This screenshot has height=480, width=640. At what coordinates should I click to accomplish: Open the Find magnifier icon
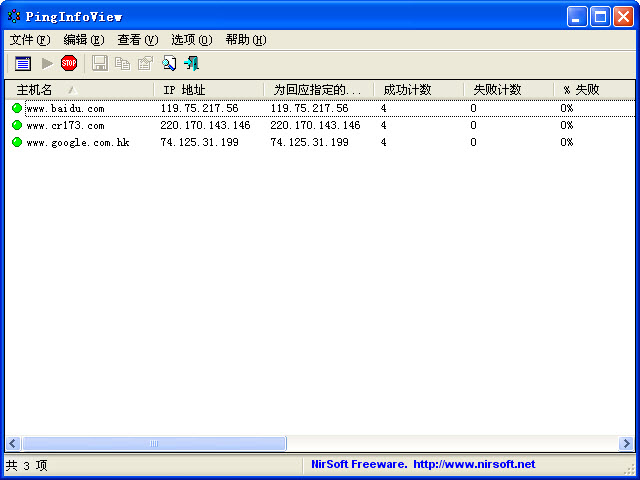click(x=169, y=64)
